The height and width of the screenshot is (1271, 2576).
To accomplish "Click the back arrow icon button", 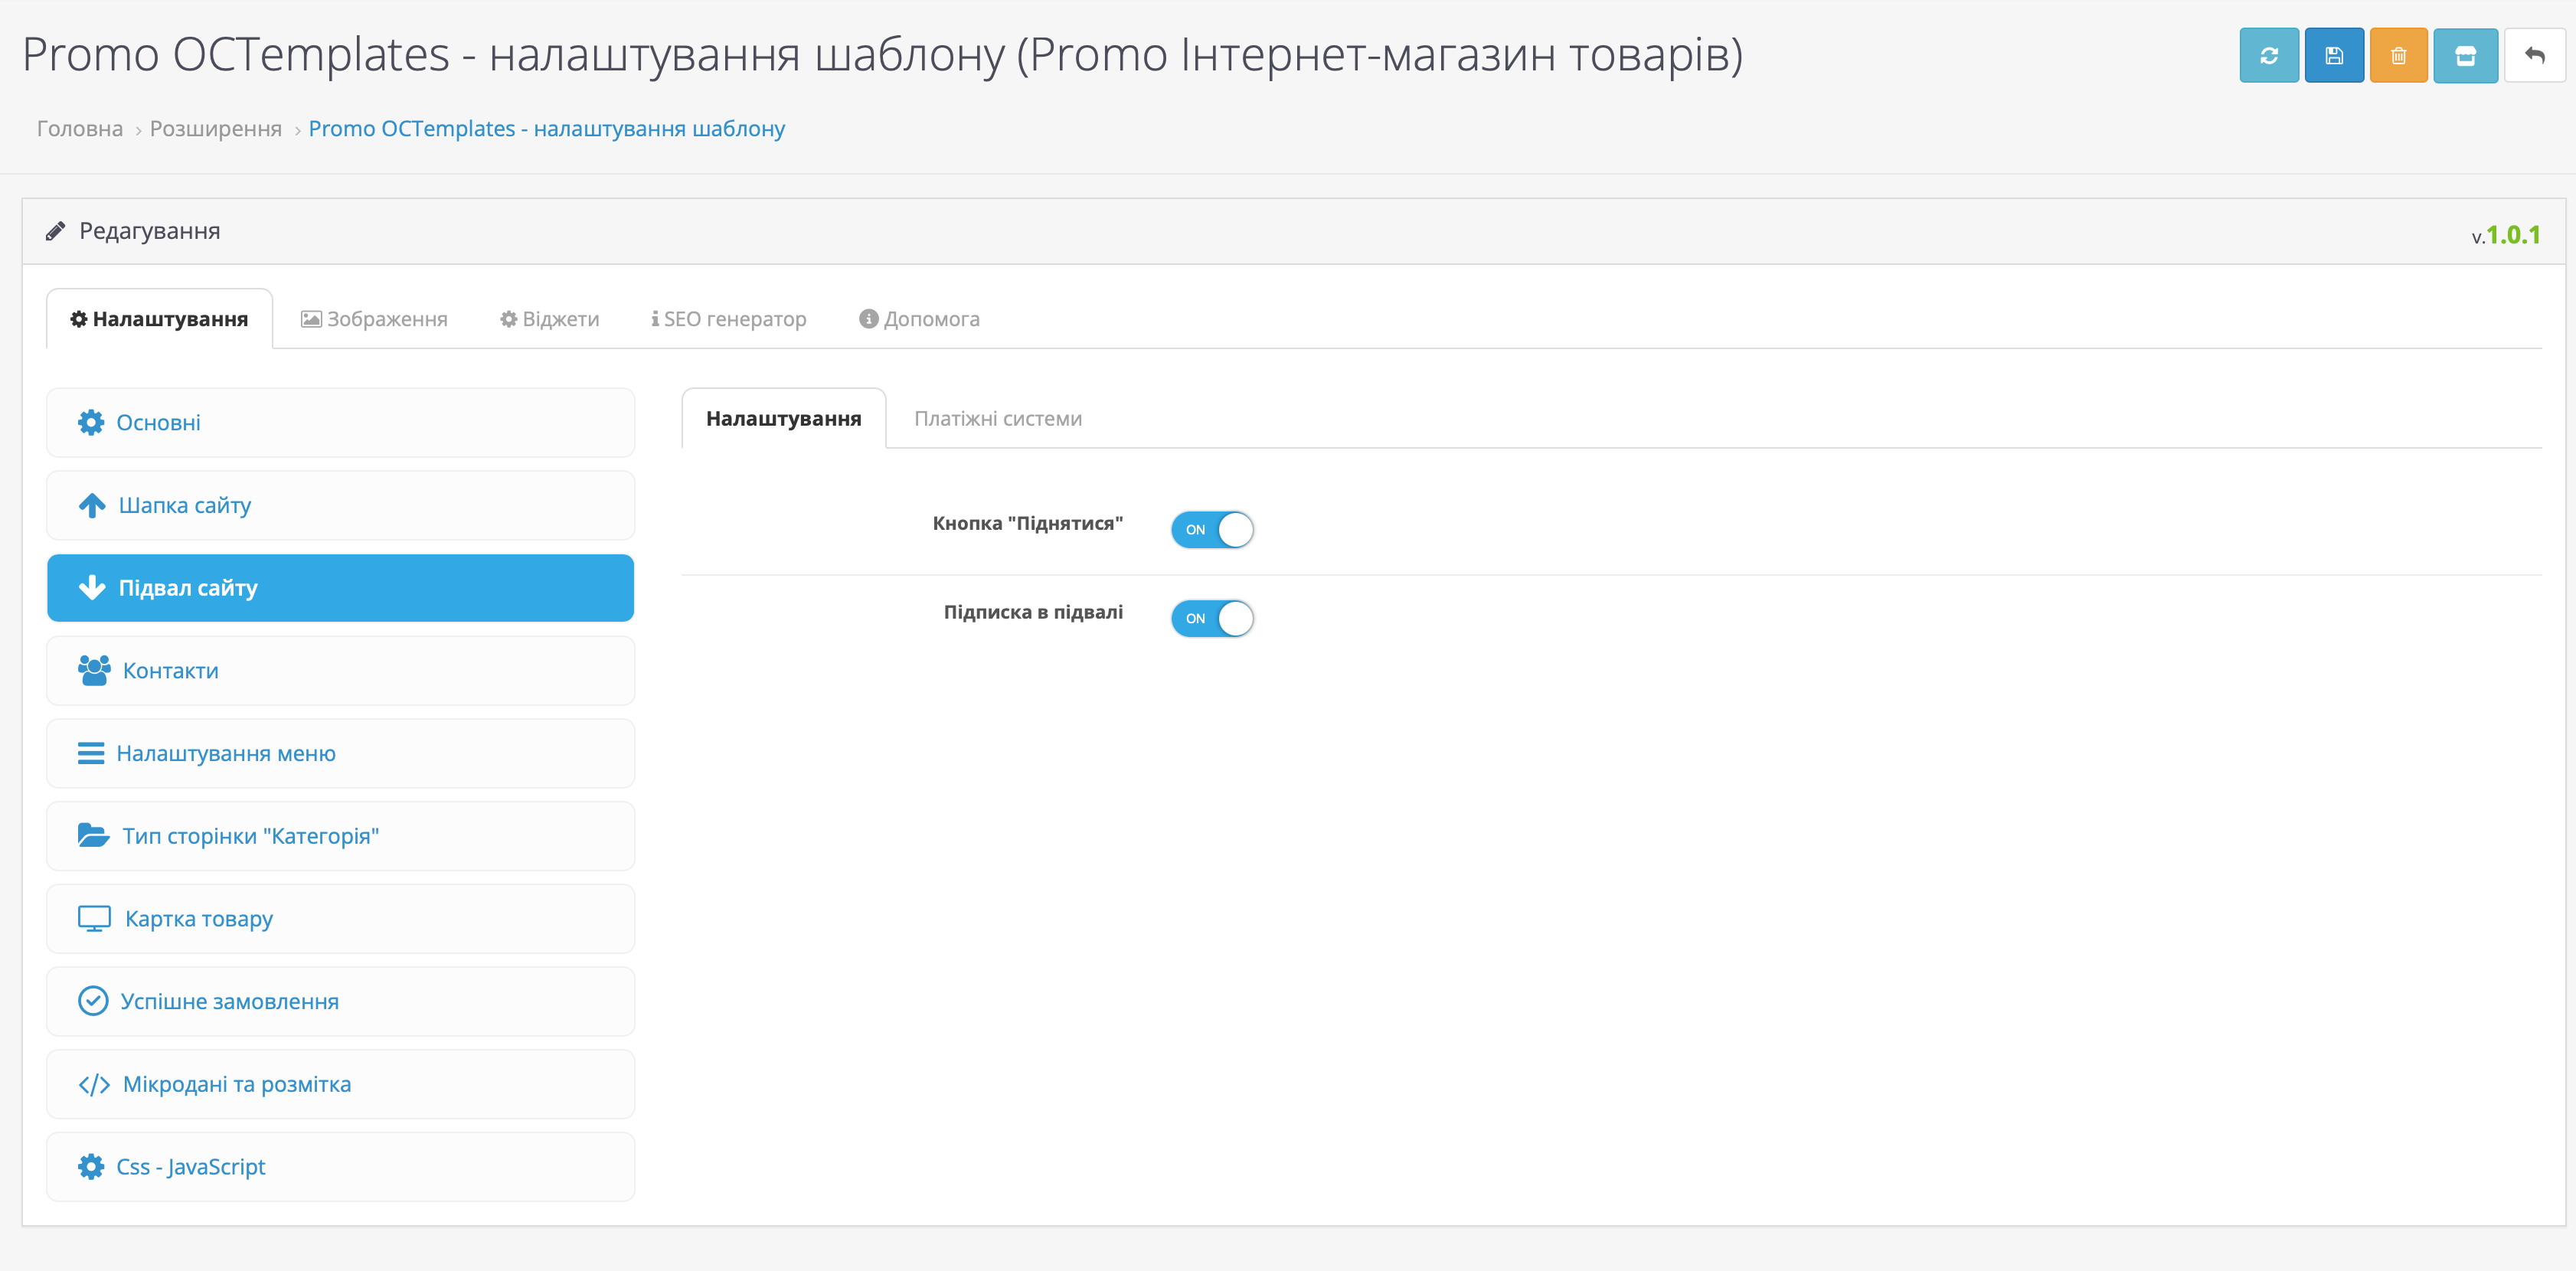I will [2534, 56].
